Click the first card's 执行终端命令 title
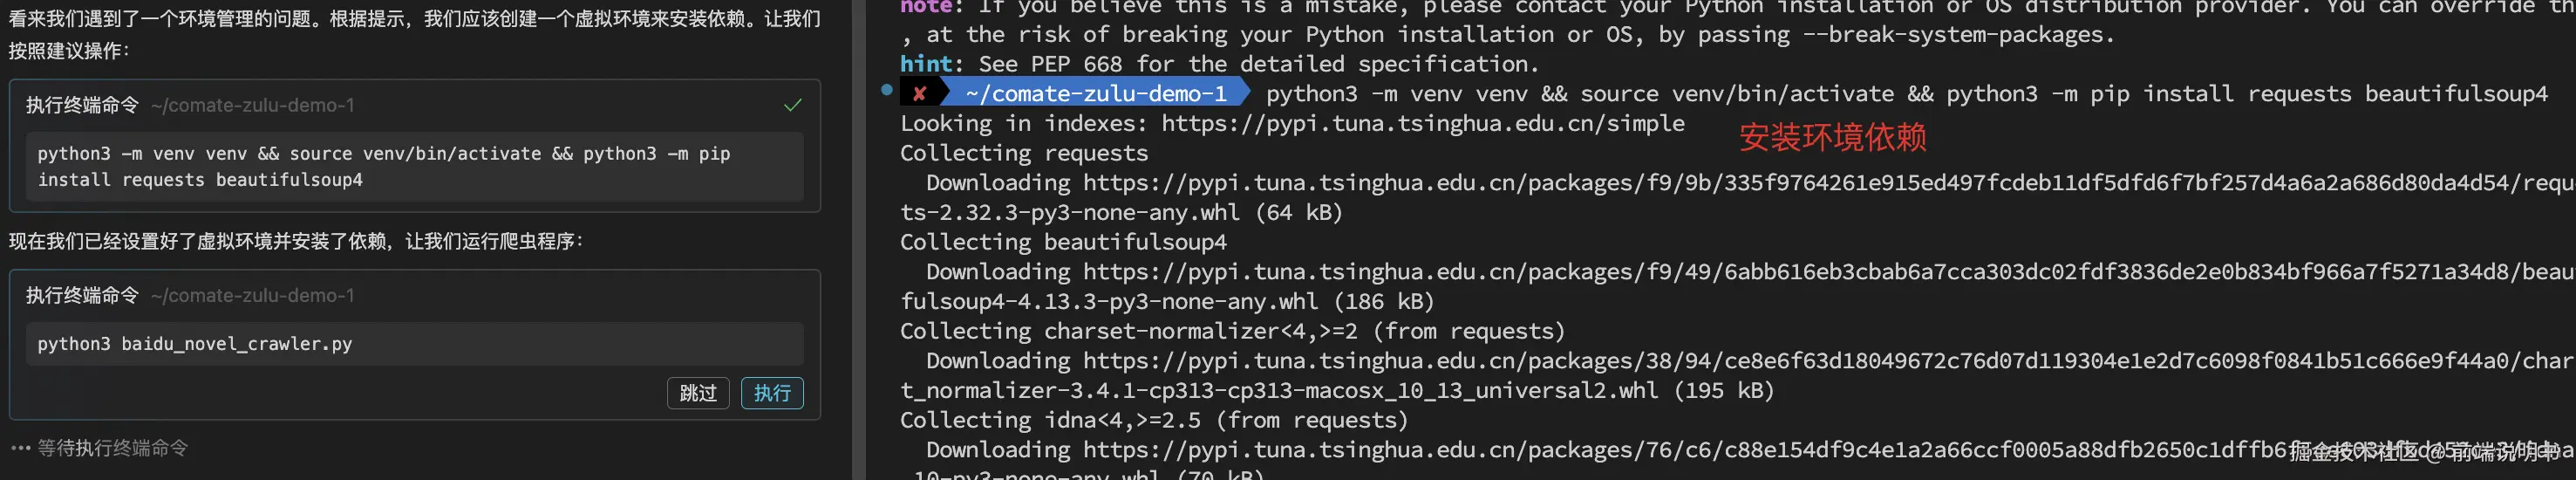2576x480 pixels. click(x=82, y=105)
